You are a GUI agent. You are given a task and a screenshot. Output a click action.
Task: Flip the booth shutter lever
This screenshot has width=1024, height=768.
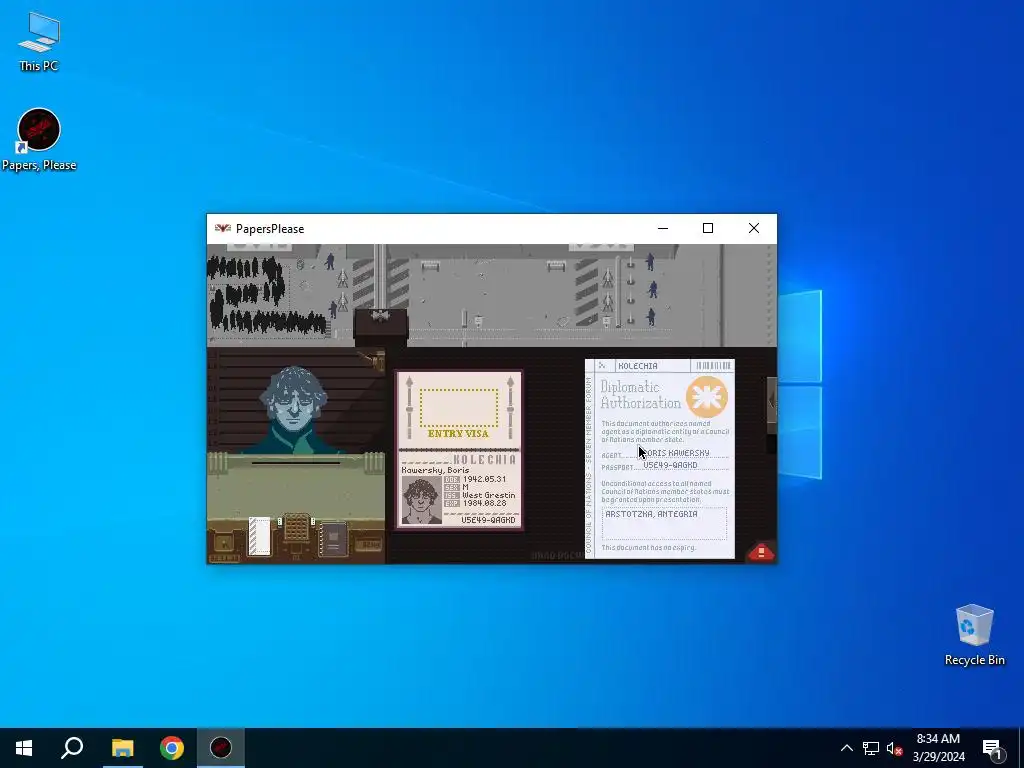pyautogui.click(x=372, y=359)
